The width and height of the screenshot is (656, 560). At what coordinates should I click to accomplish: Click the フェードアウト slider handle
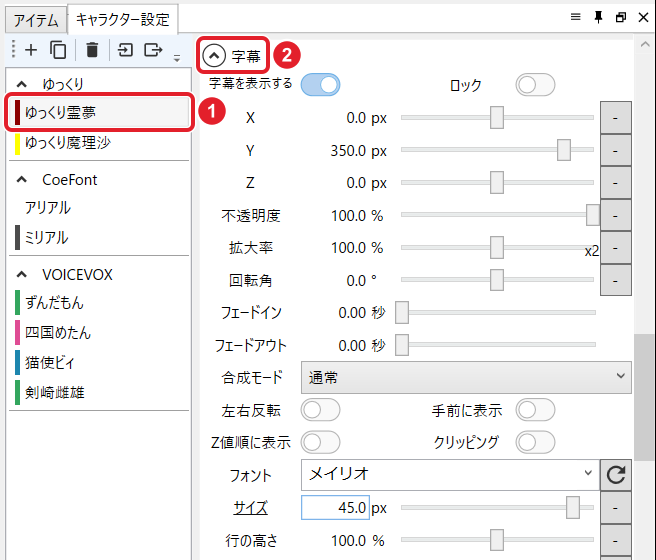[x=402, y=345]
